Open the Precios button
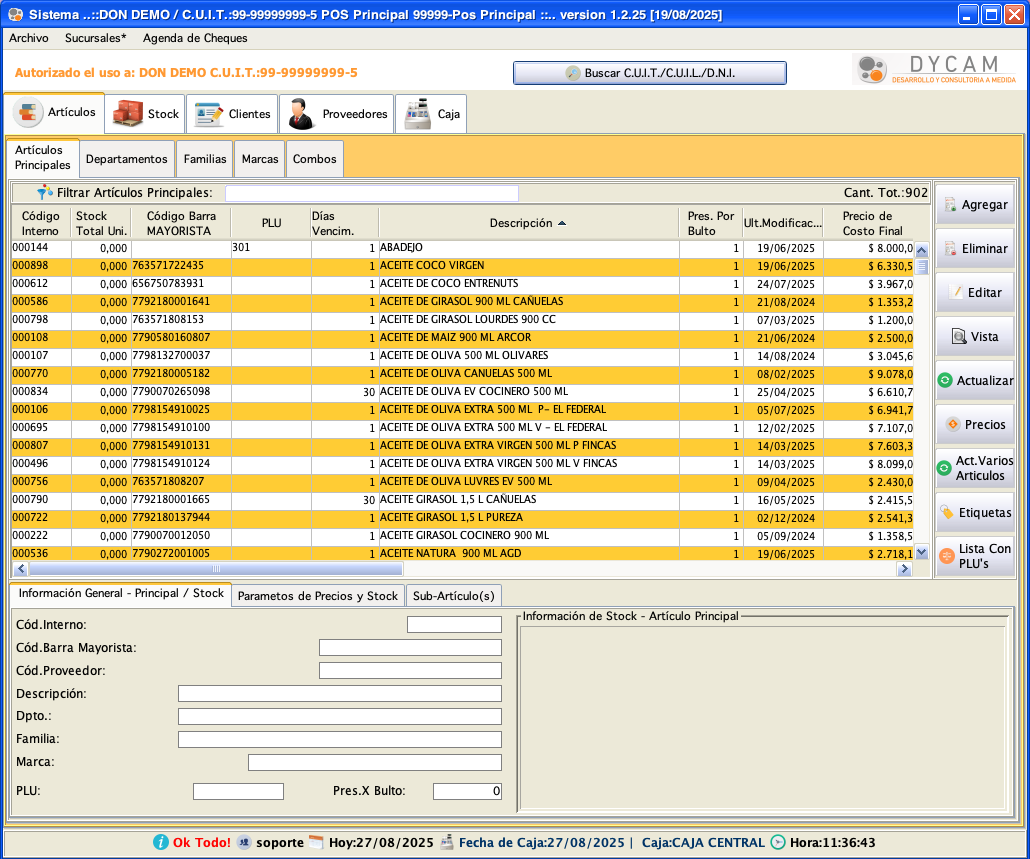Image resolution: width=1030 pixels, height=859 pixels. click(x=975, y=425)
